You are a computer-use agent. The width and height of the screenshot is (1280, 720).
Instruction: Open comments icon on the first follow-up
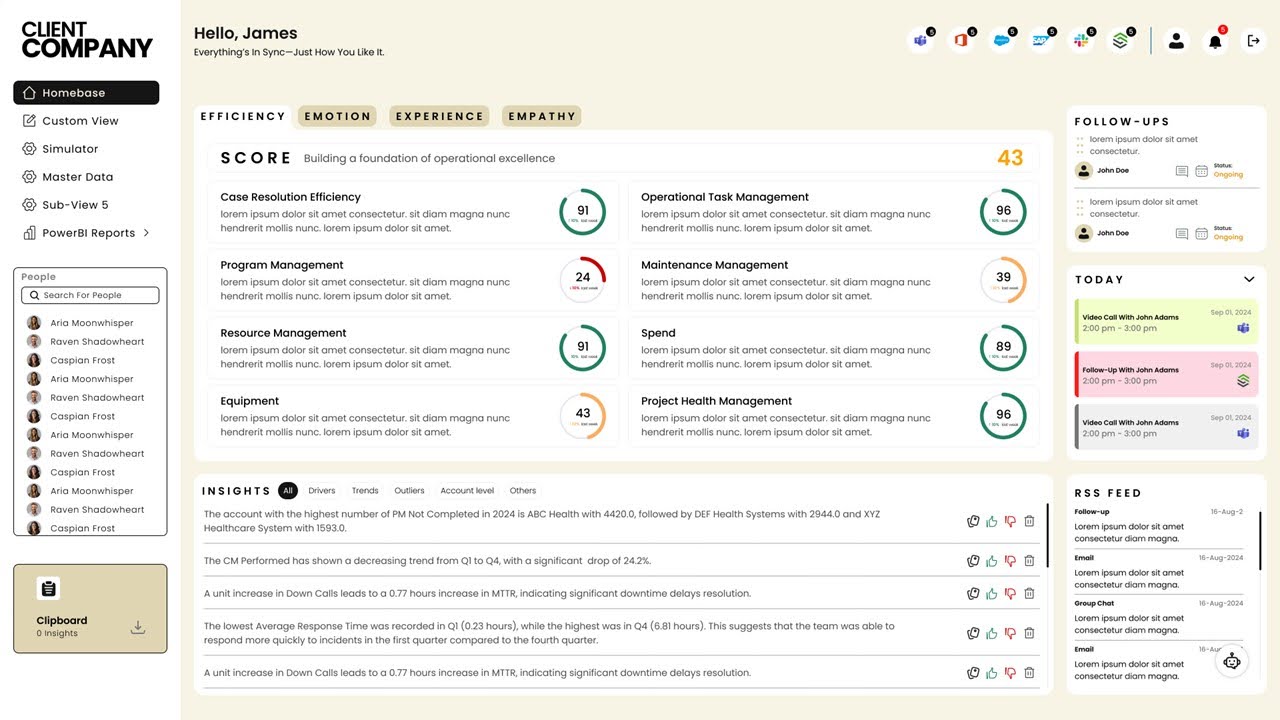pyautogui.click(x=1182, y=171)
